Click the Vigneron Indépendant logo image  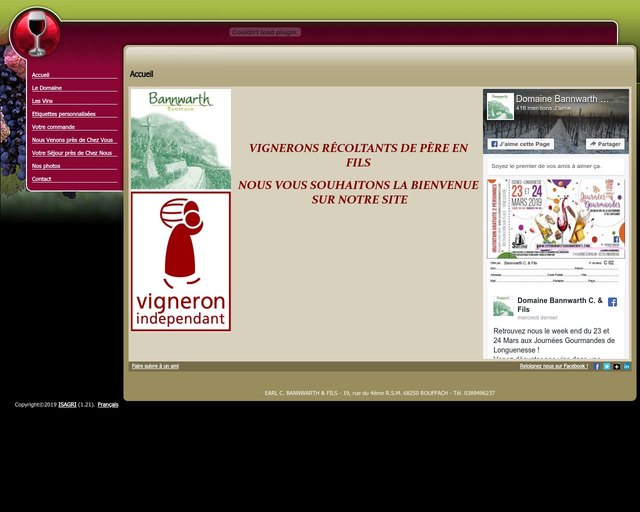coord(181,262)
